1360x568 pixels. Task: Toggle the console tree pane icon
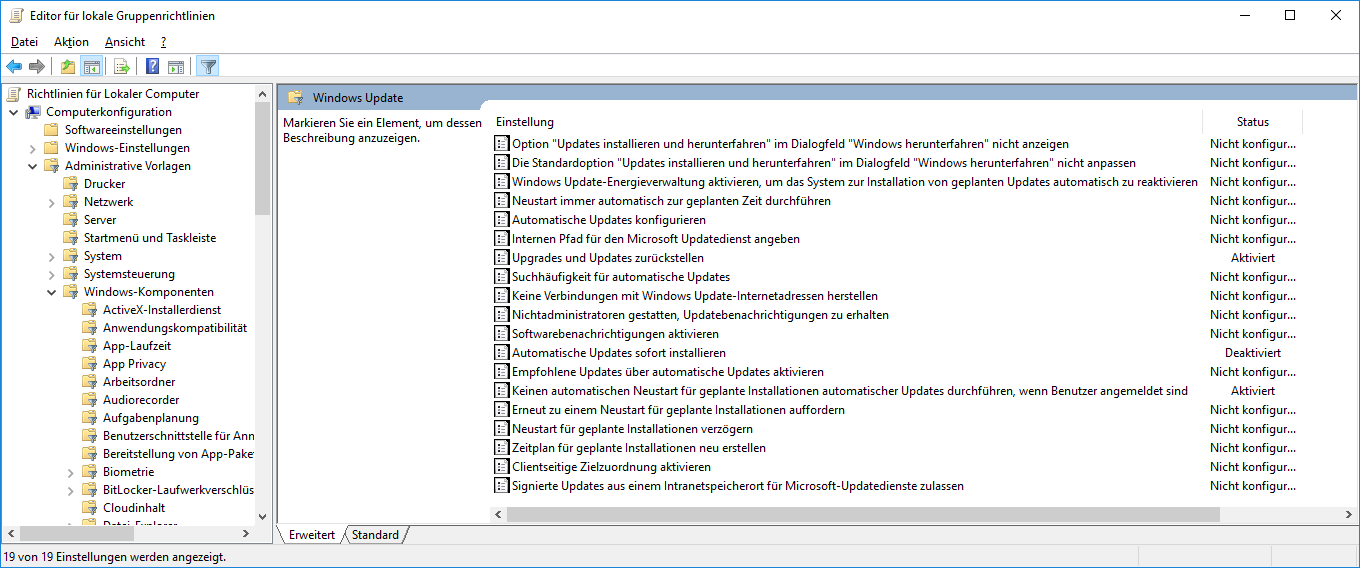click(x=92, y=67)
